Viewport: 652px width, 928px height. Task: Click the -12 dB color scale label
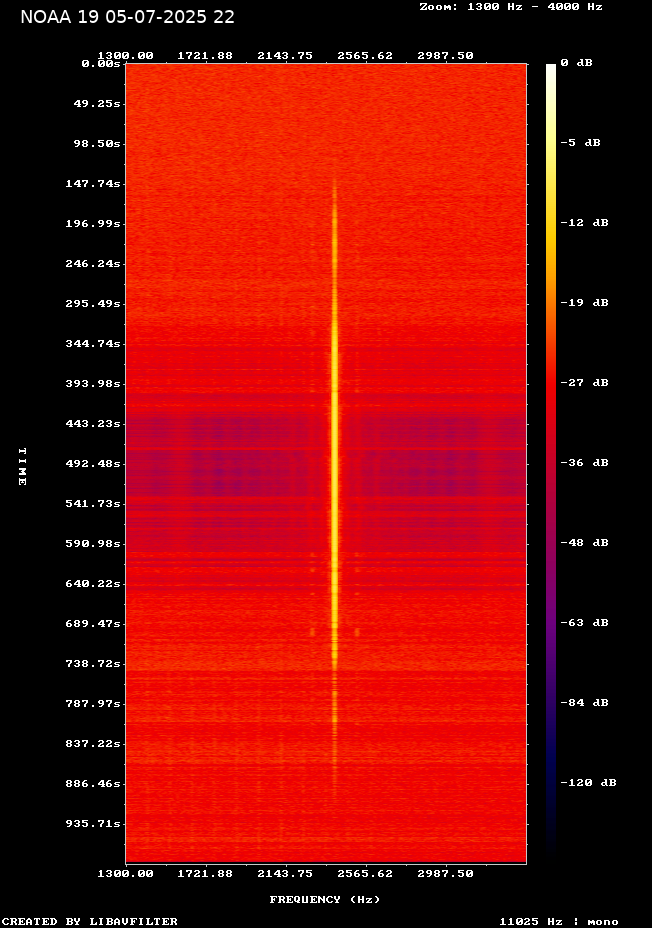tap(583, 223)
